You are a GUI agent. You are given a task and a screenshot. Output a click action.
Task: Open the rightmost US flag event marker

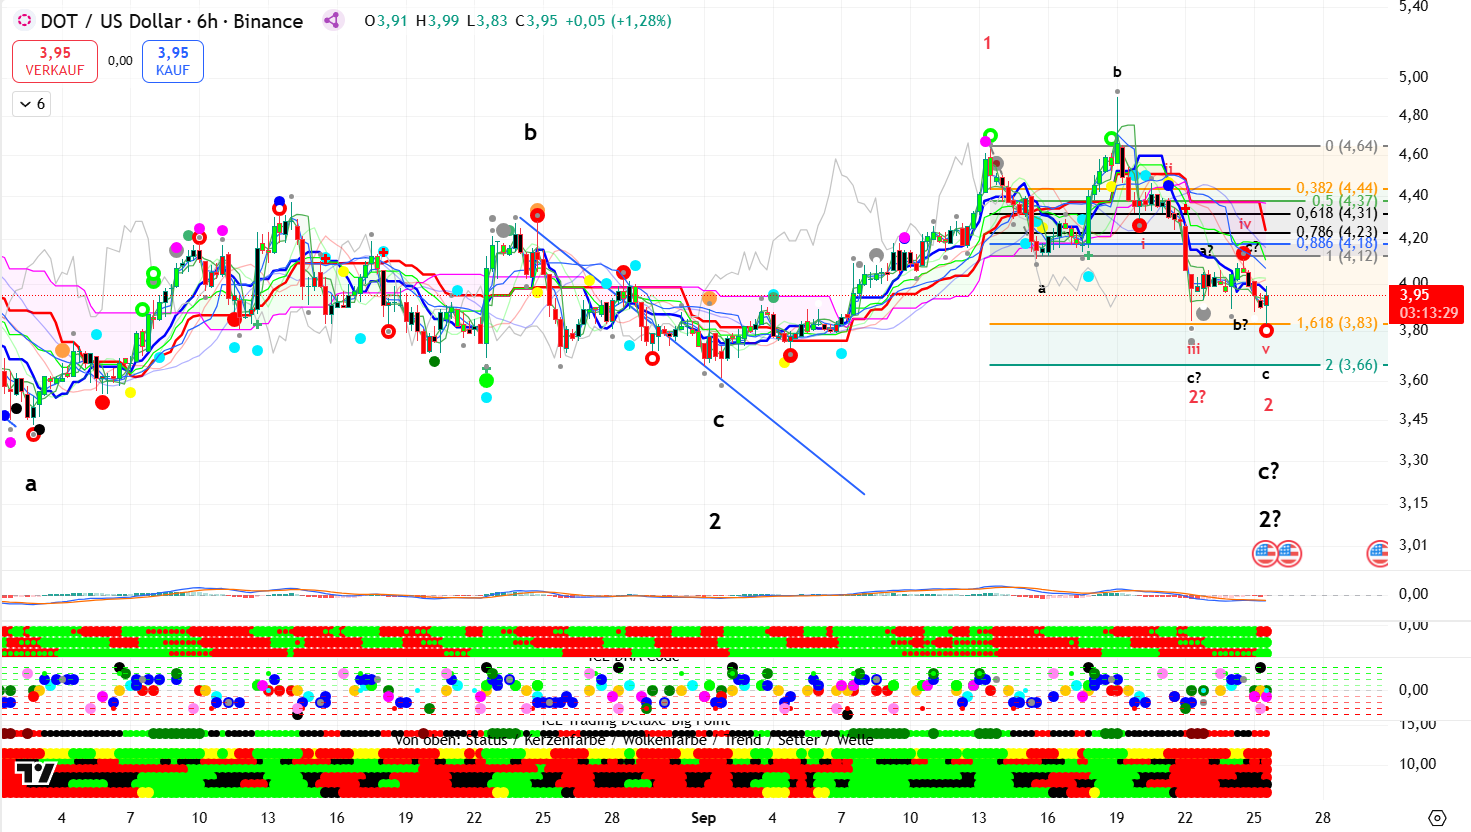point(1380,553)
